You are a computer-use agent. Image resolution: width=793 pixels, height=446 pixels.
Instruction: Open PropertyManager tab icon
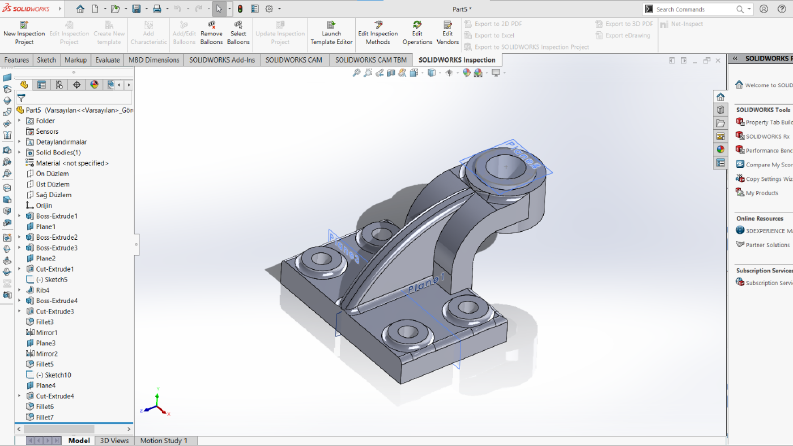41,85
